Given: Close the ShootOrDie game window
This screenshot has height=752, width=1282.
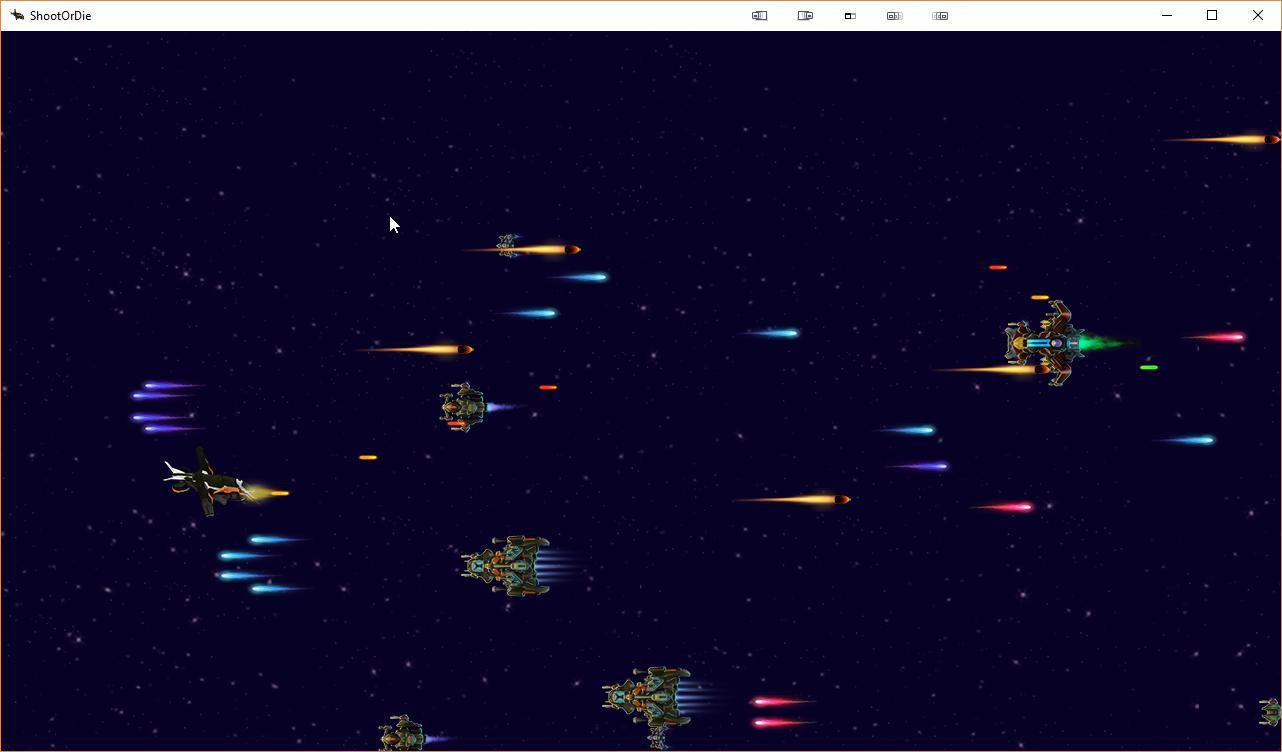Looking at the screenshot, I should (x=1258, y=15).
